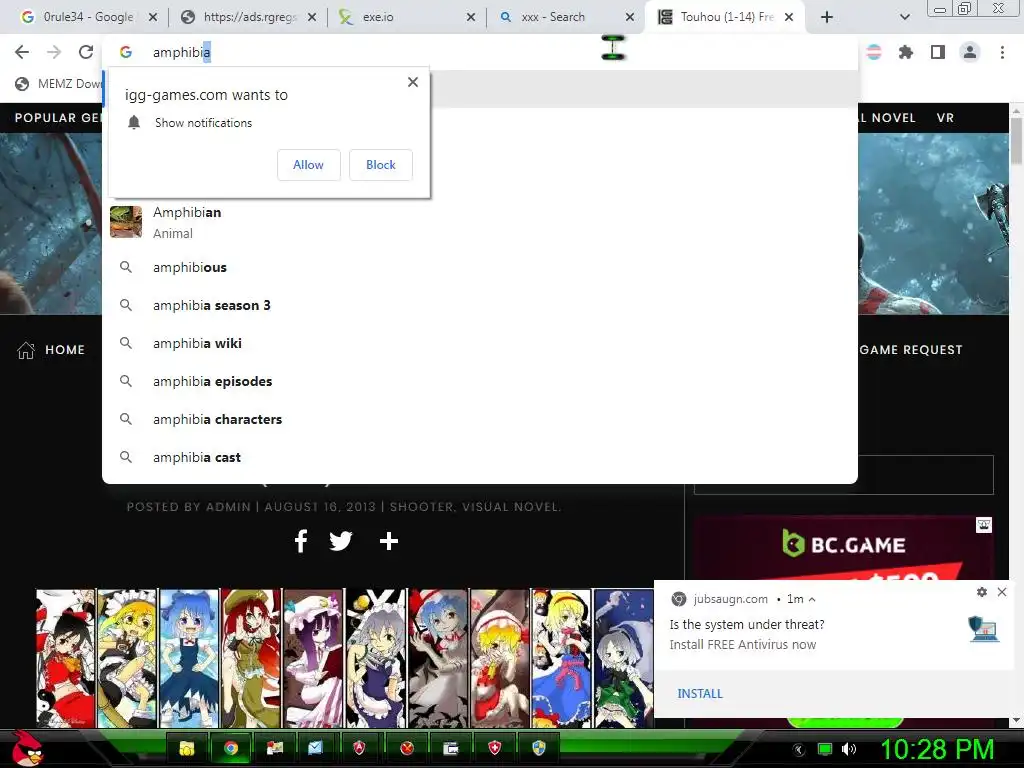
Task: Choose the amphibia characters suggestion
Action: pos(480,419)
